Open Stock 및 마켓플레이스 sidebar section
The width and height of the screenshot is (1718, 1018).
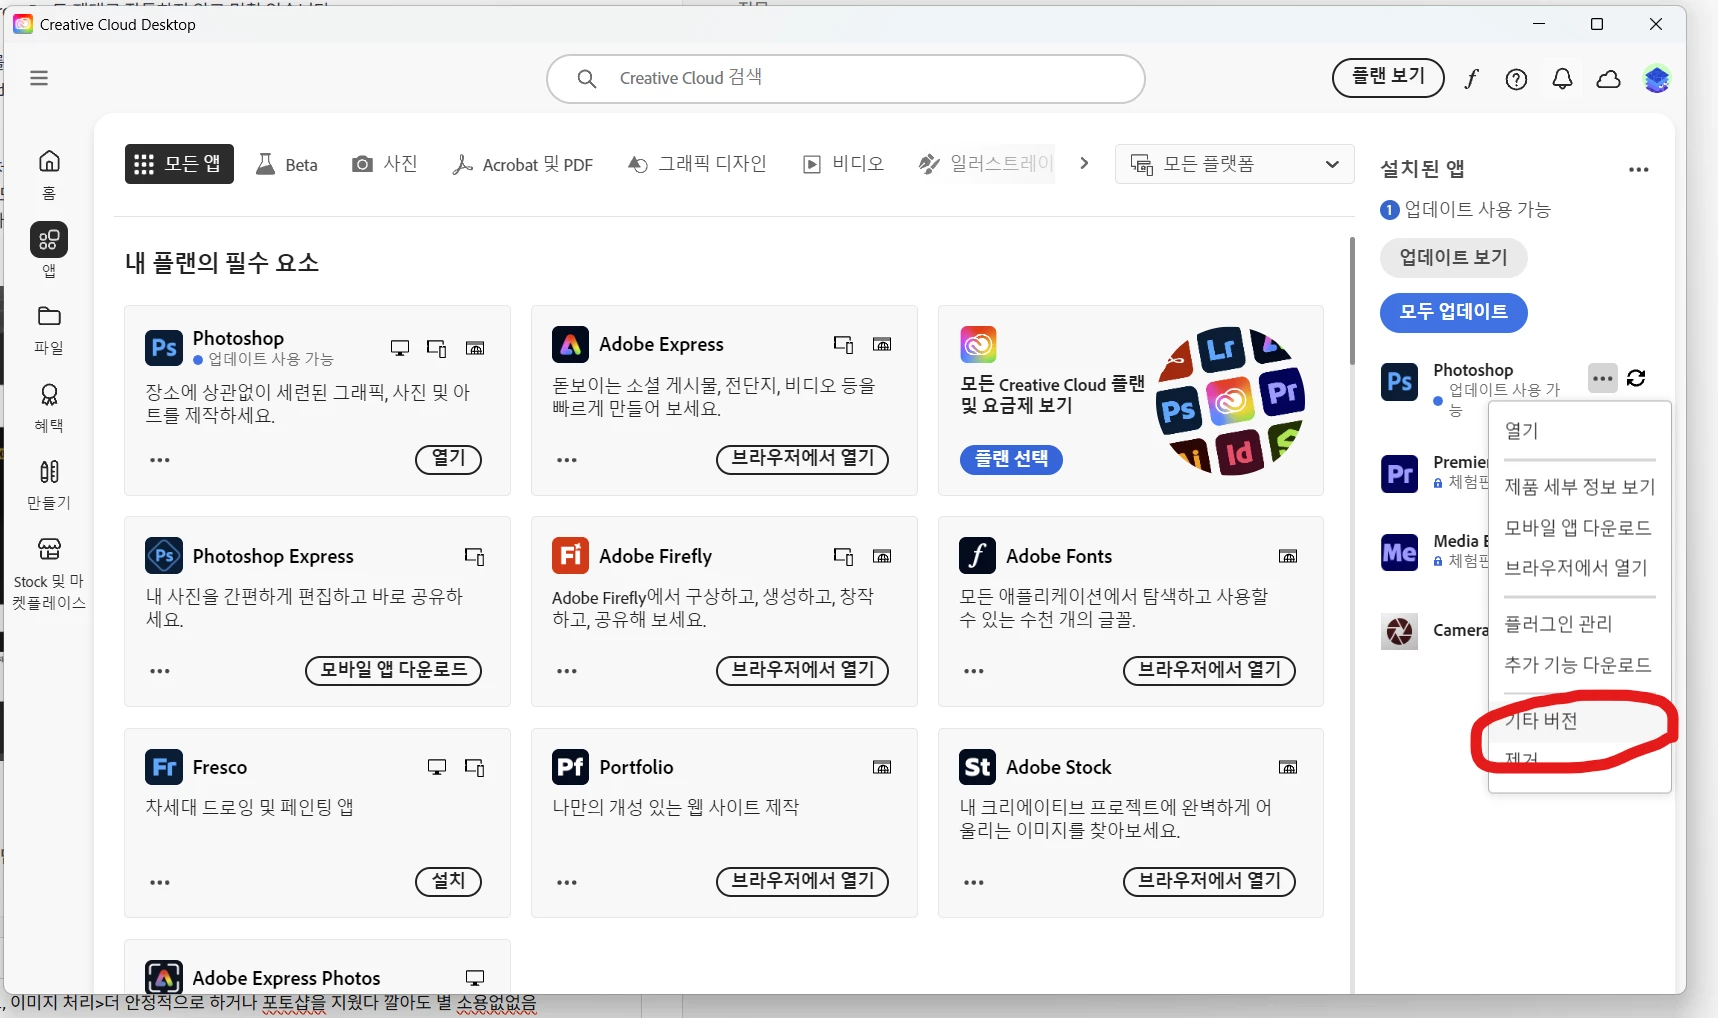[x=49, y=574]
